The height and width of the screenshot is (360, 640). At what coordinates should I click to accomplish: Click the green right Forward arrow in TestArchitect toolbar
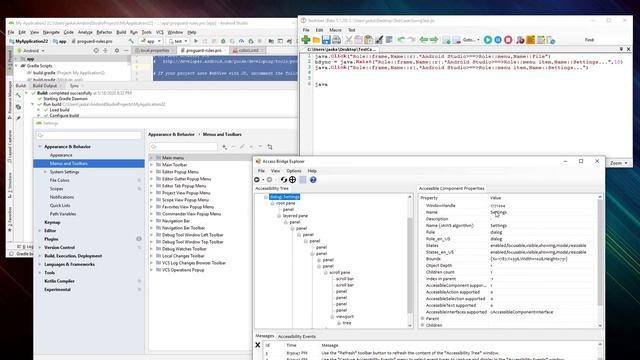coord(434,40)
